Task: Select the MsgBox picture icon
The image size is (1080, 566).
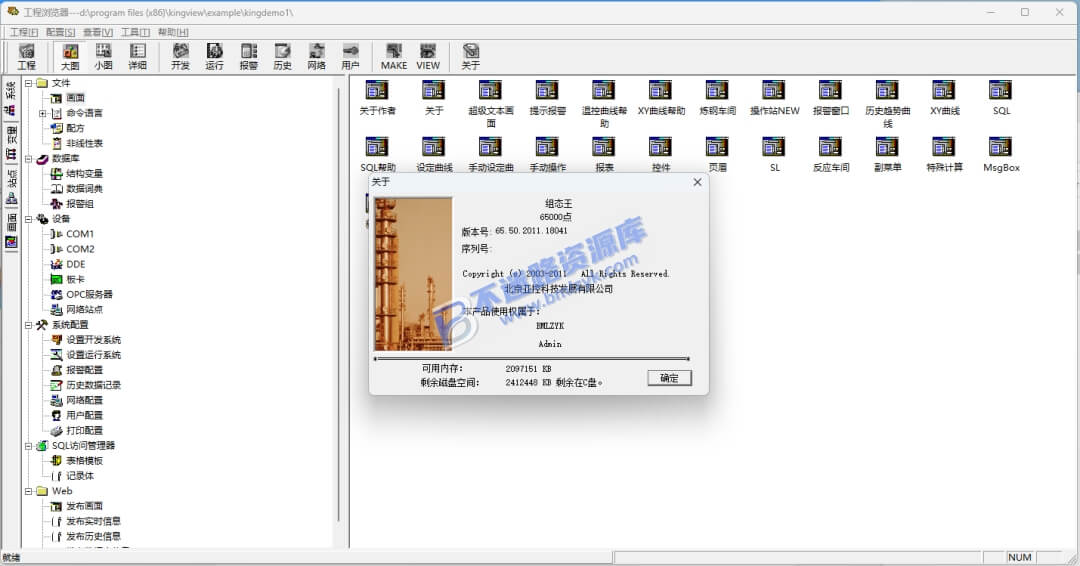Action: tap(1001, 154)
